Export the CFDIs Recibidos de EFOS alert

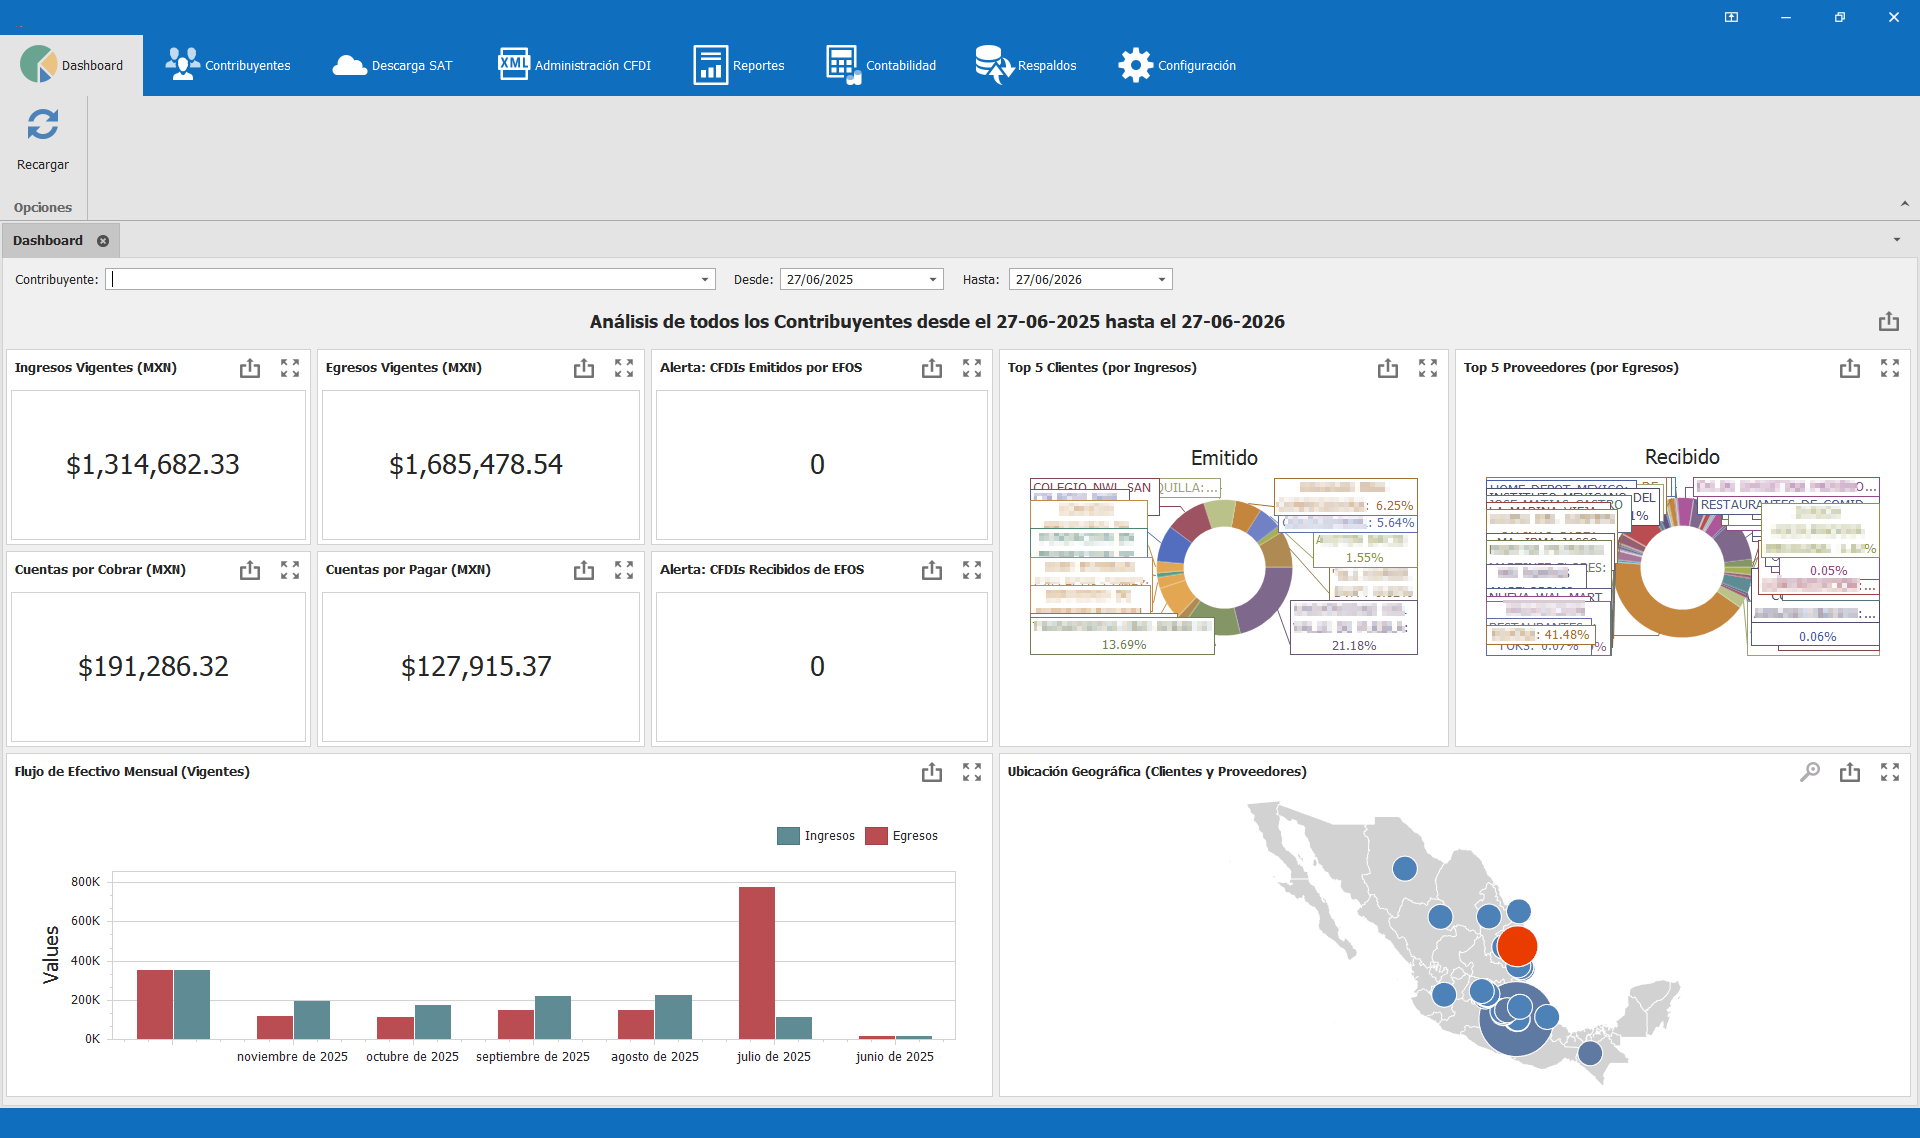[x=932, y=570]
